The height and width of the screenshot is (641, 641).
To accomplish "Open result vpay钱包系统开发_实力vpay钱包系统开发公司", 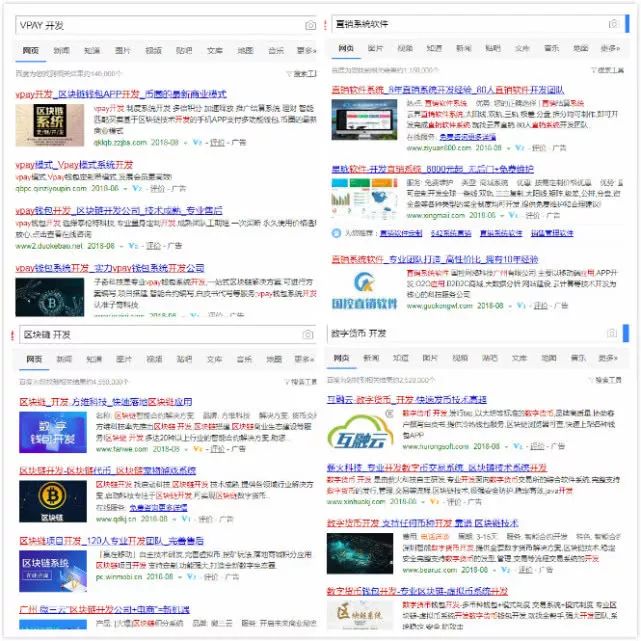I will pyautogui.click(x=110, y=268).
